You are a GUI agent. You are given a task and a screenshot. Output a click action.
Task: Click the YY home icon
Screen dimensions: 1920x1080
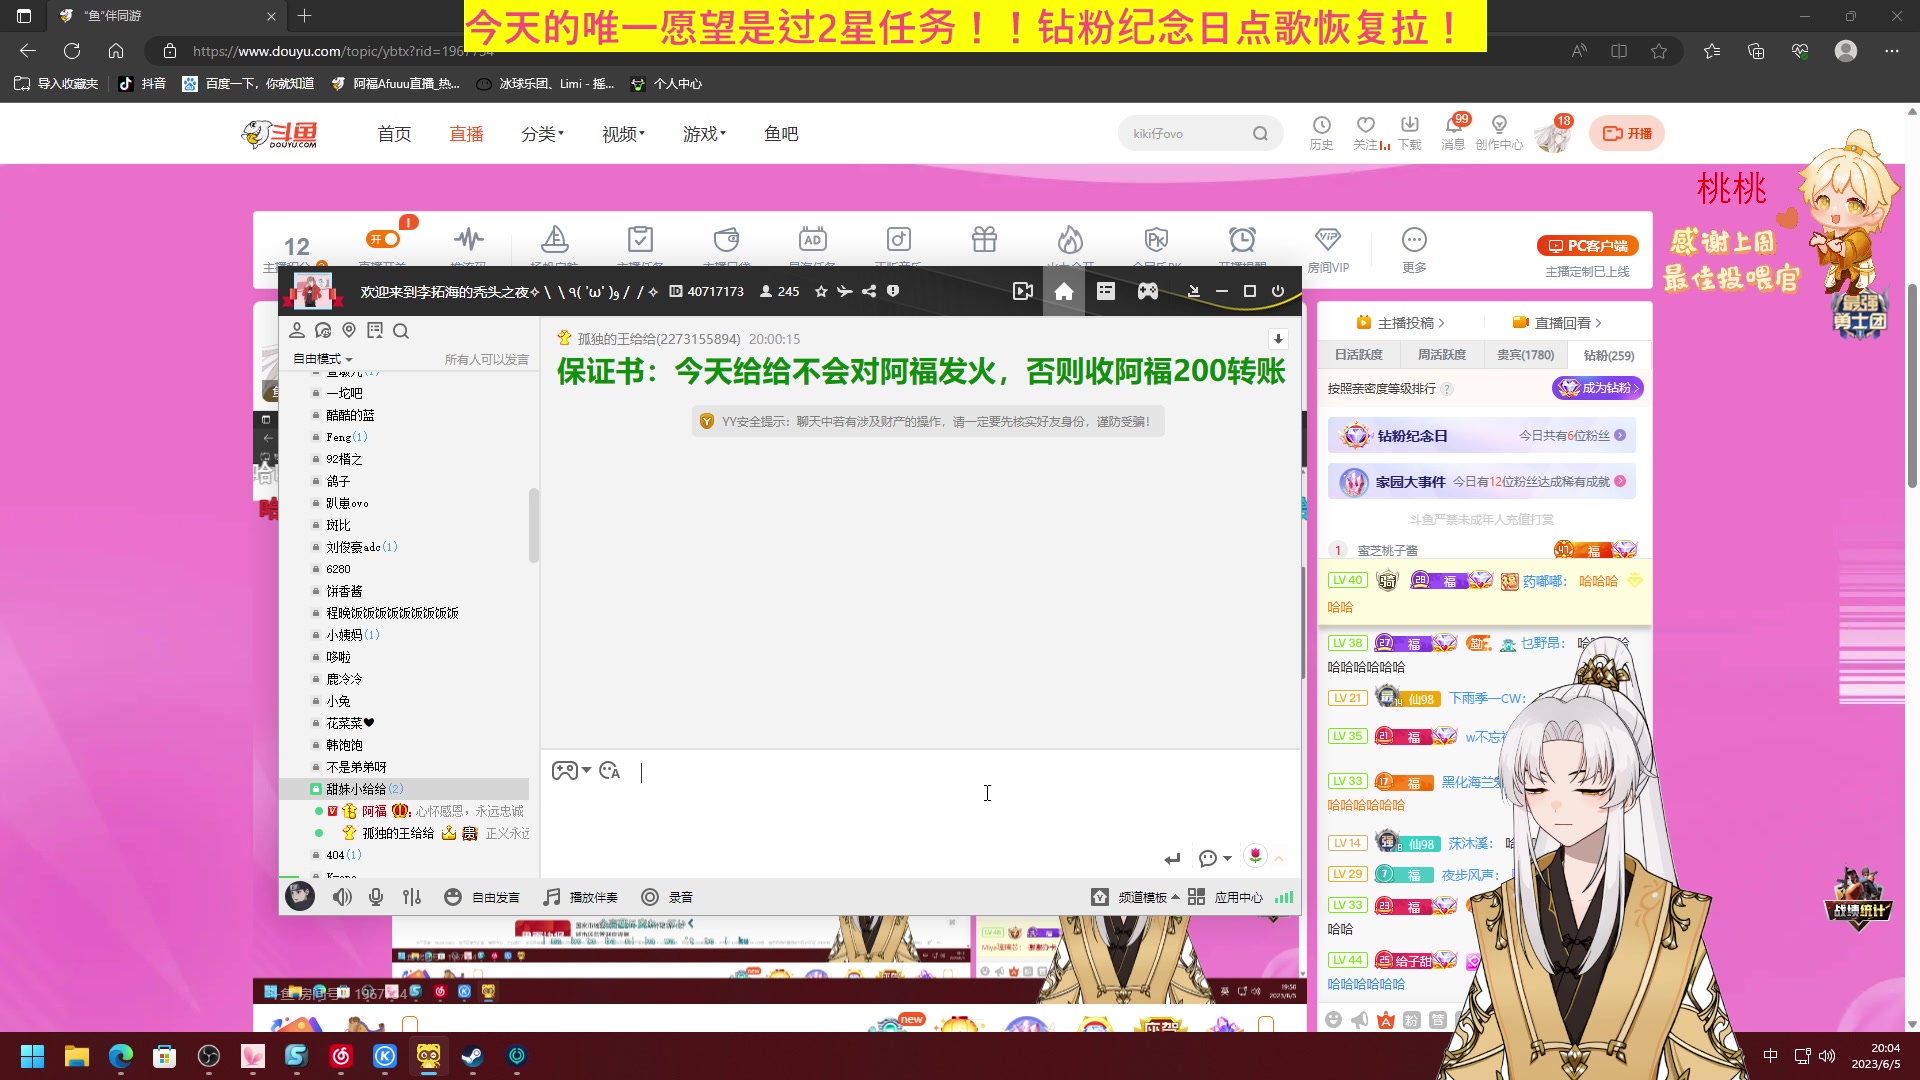1064,291
